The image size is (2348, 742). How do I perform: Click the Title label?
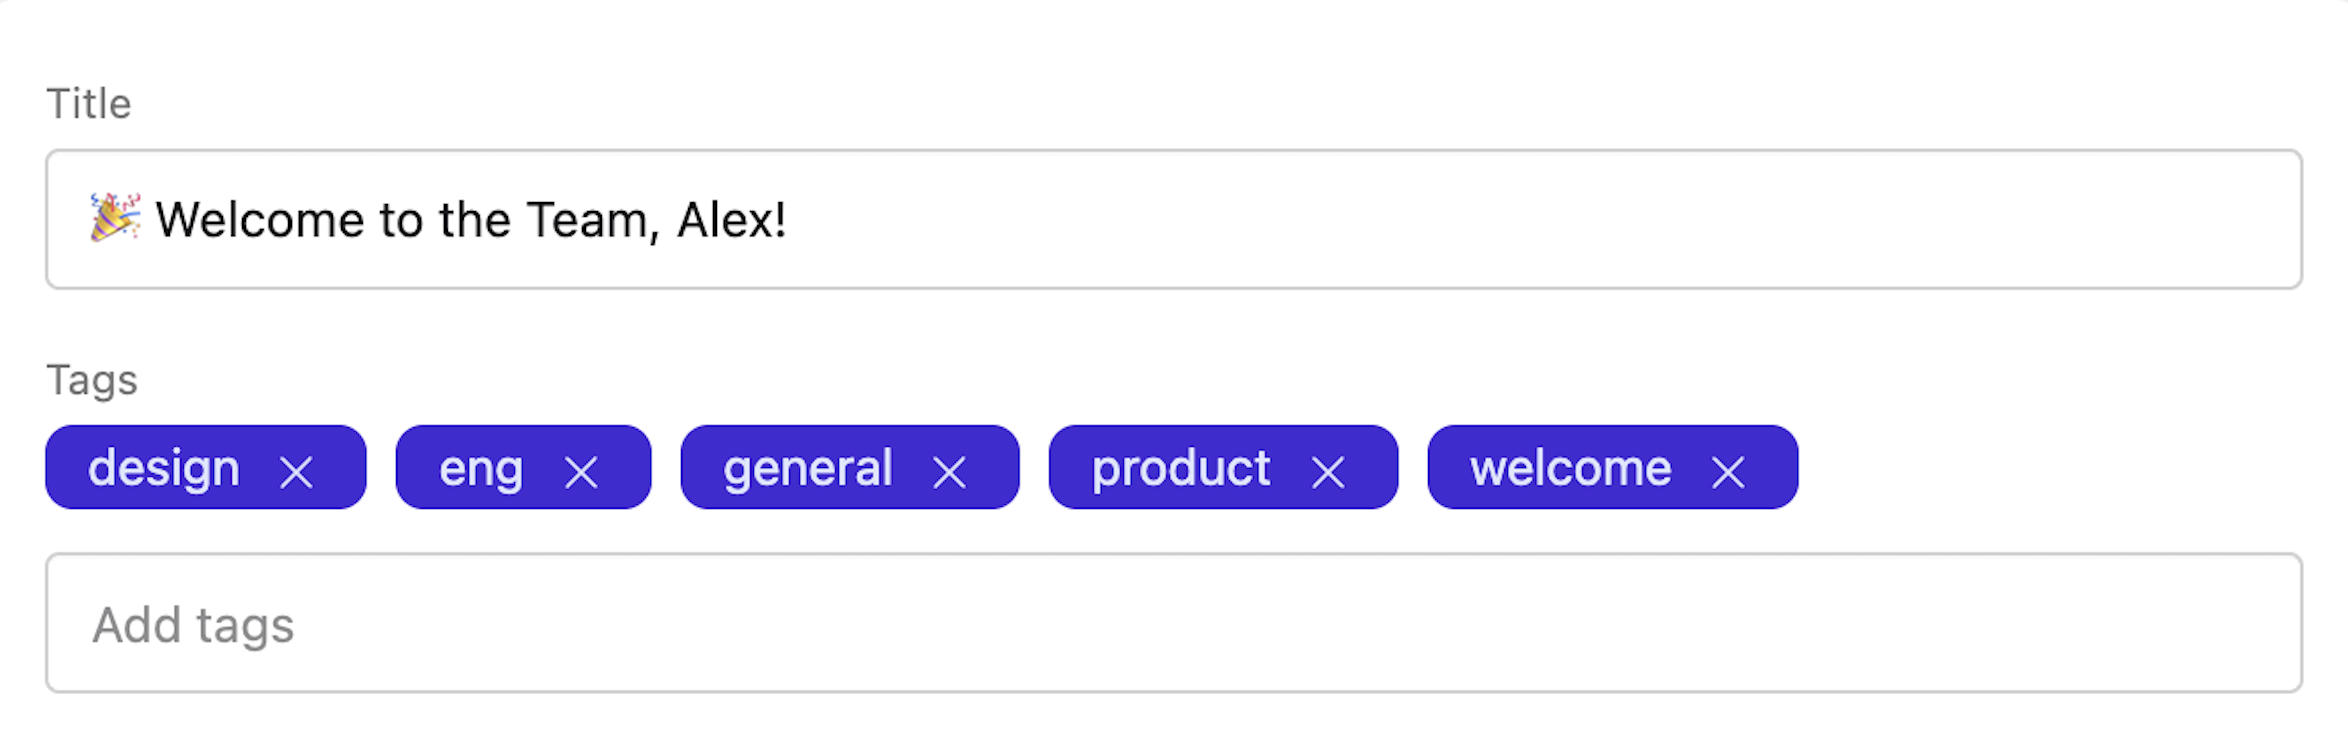pyautogui.click(x=89, y=101)
